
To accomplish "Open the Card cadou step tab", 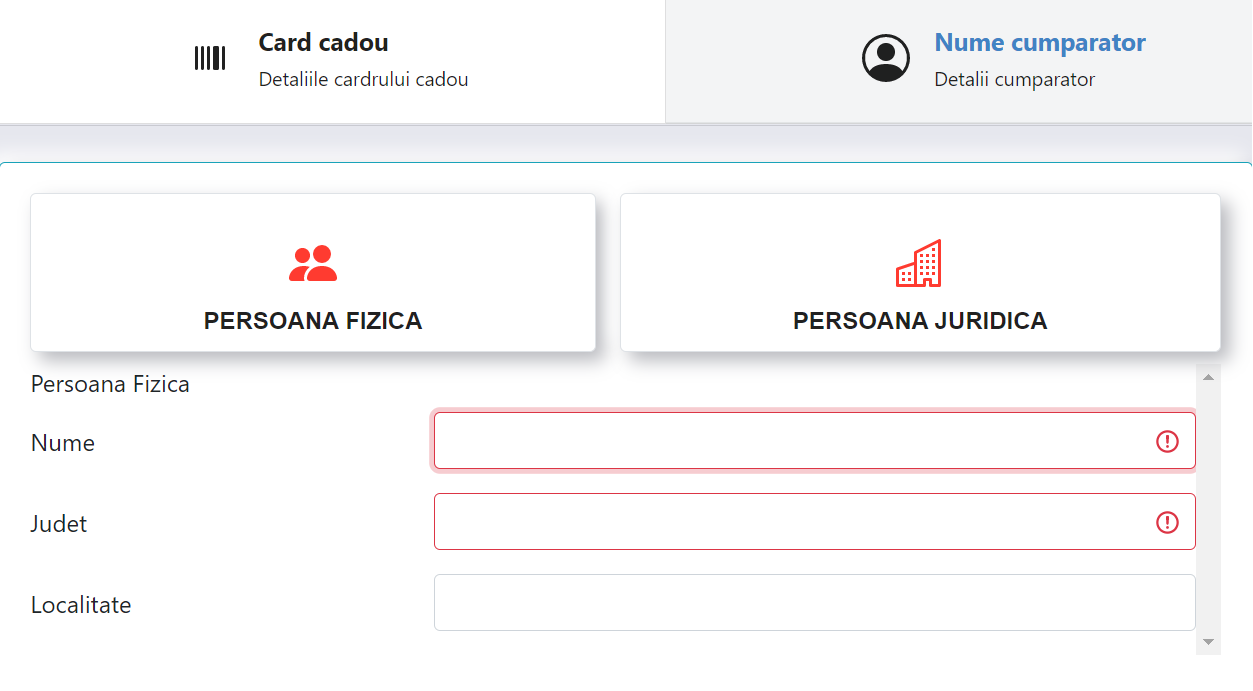I will pos(332,61).
